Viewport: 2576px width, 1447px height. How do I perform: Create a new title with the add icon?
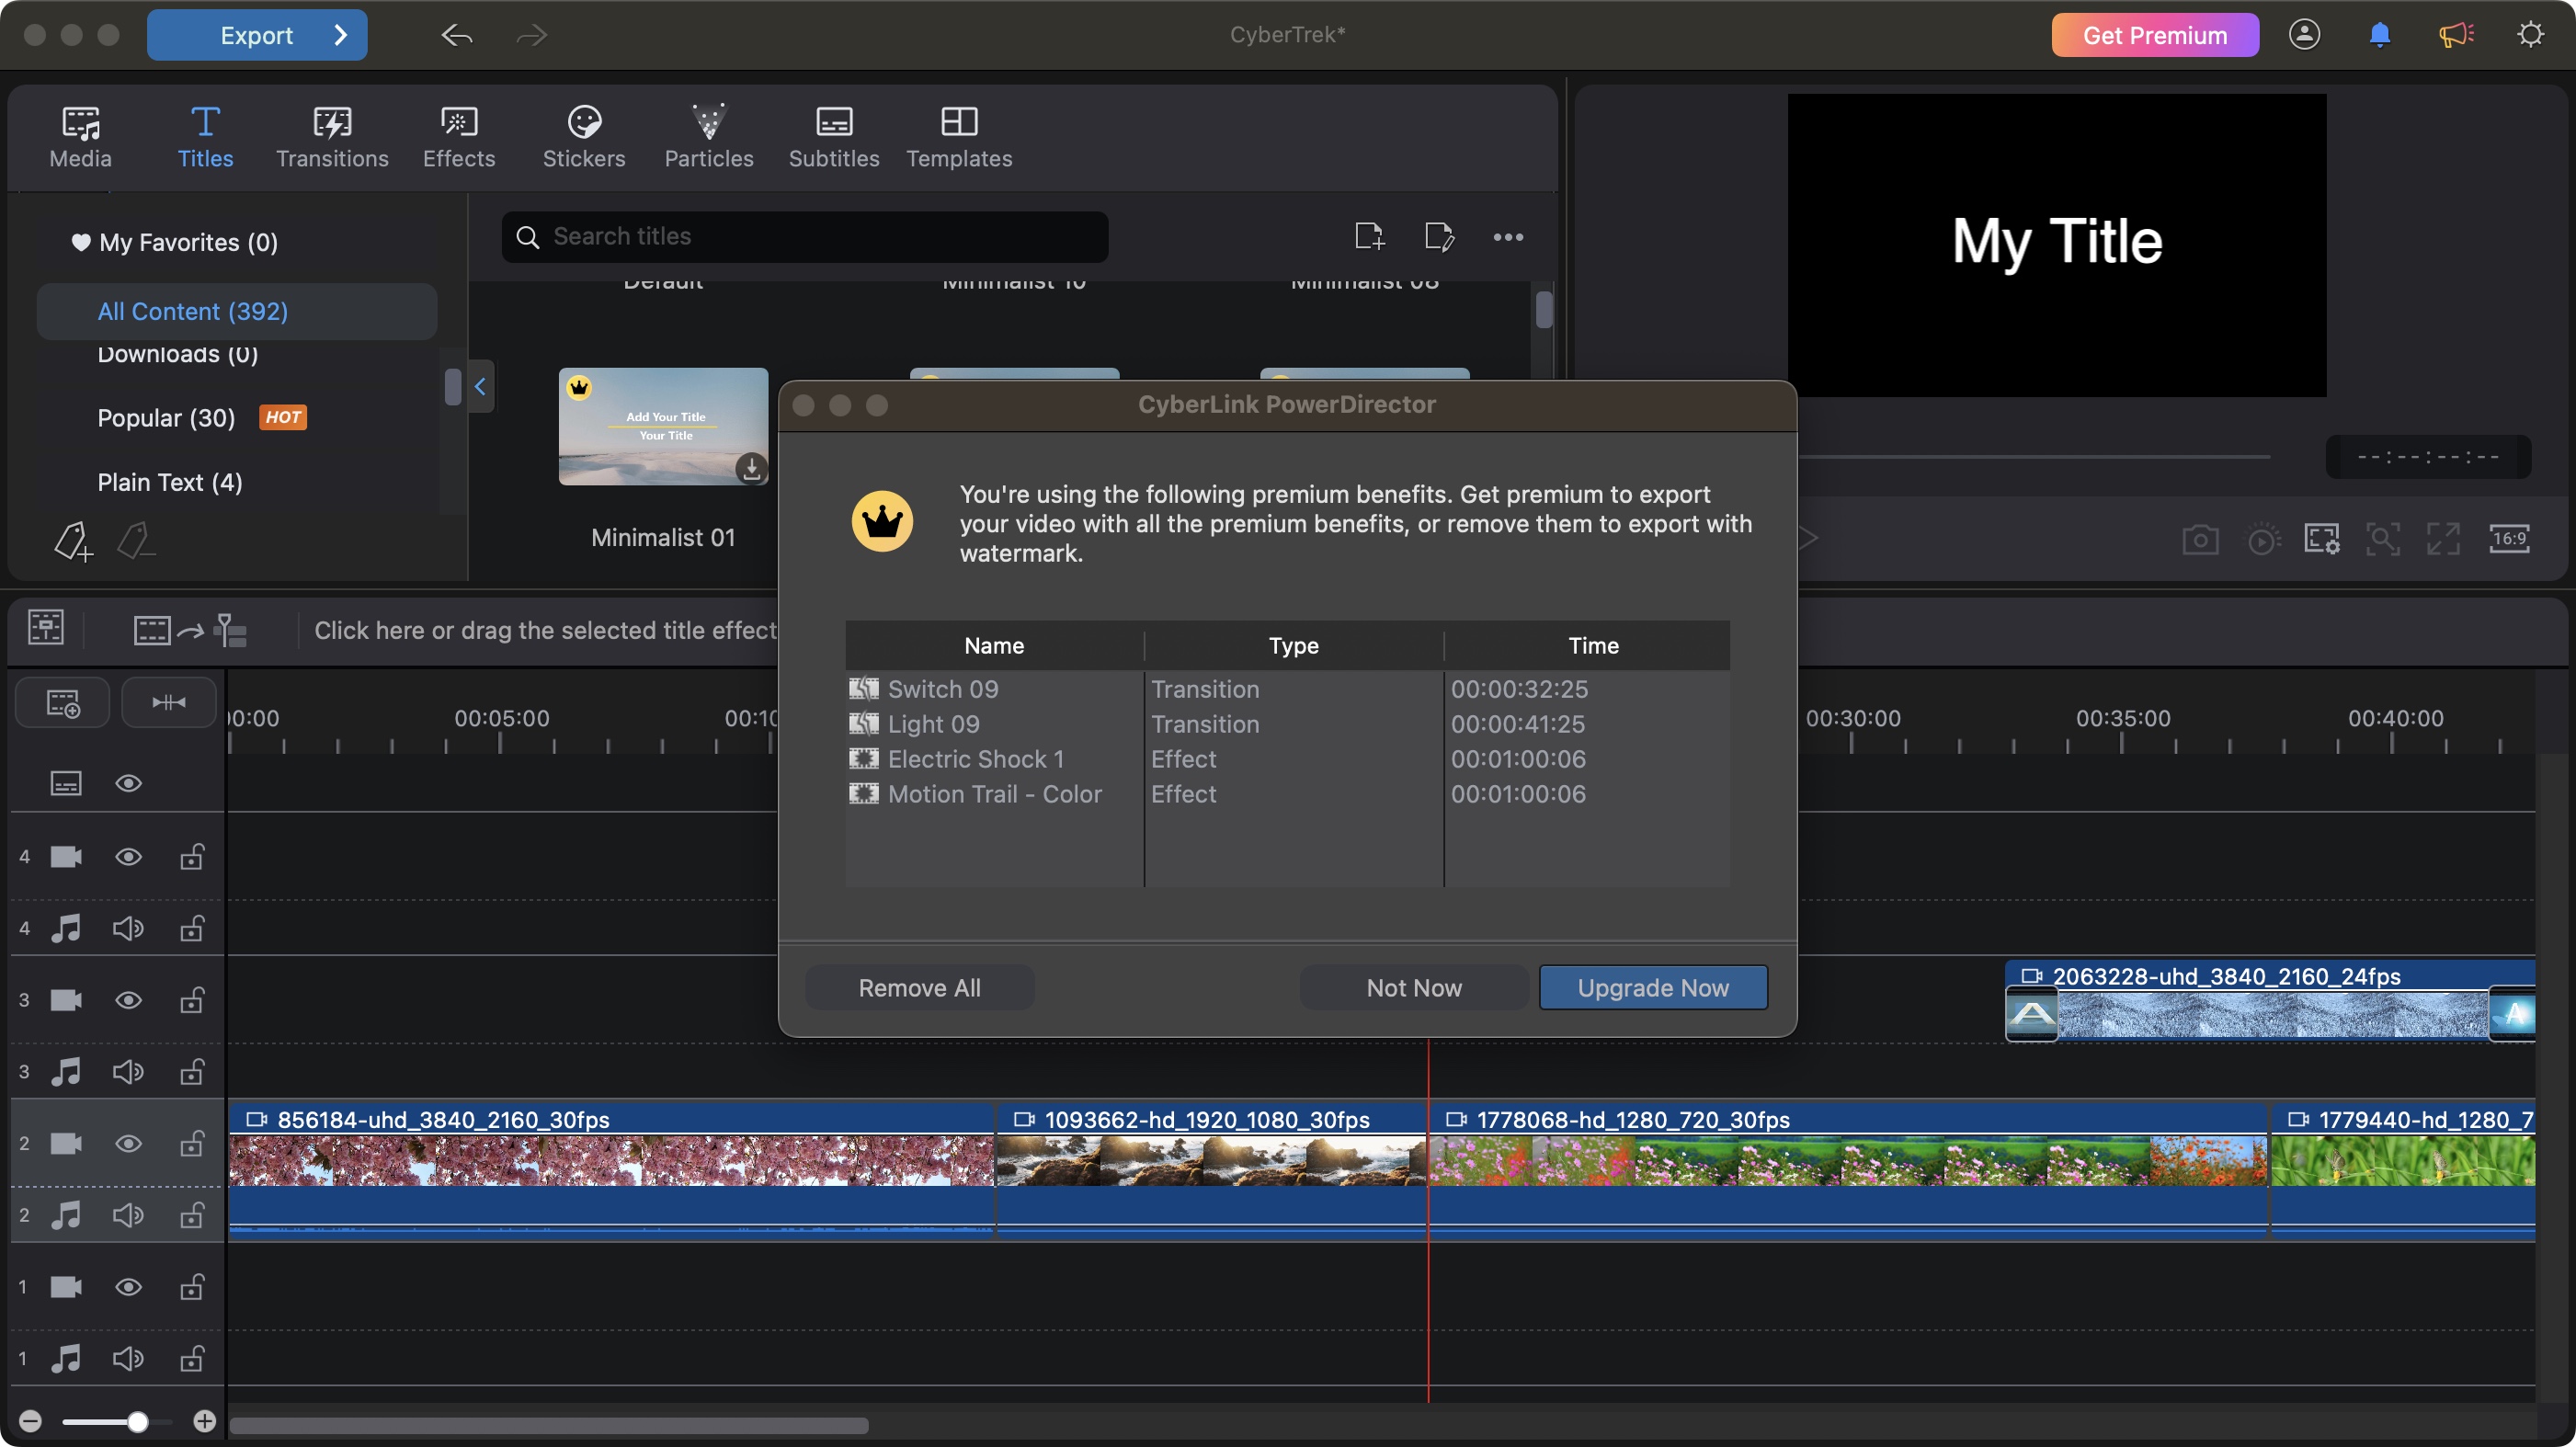click(1369, 236)
